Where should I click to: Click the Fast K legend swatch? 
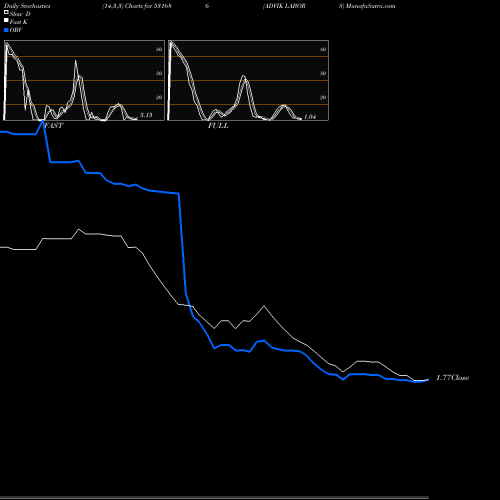point(6,20)
